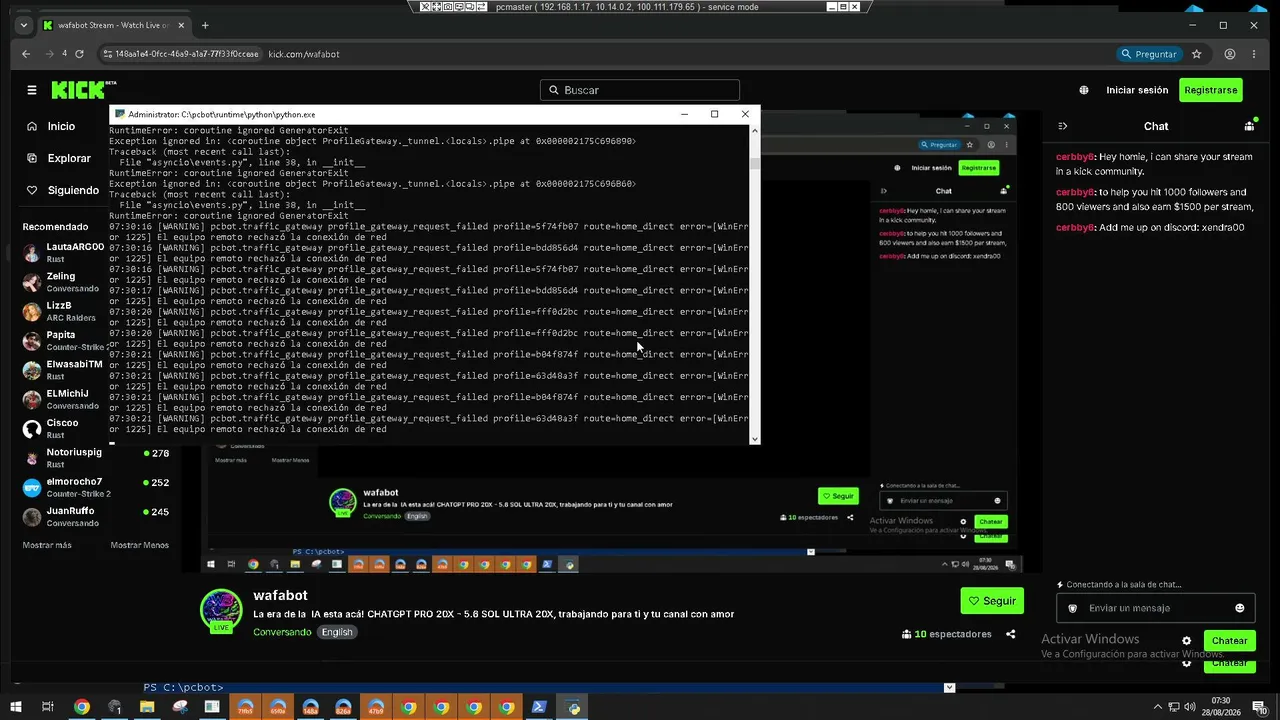This screenshot has width=1280, height=720.
Task: Click Iniciar sesión
Action: (1137, 90)
